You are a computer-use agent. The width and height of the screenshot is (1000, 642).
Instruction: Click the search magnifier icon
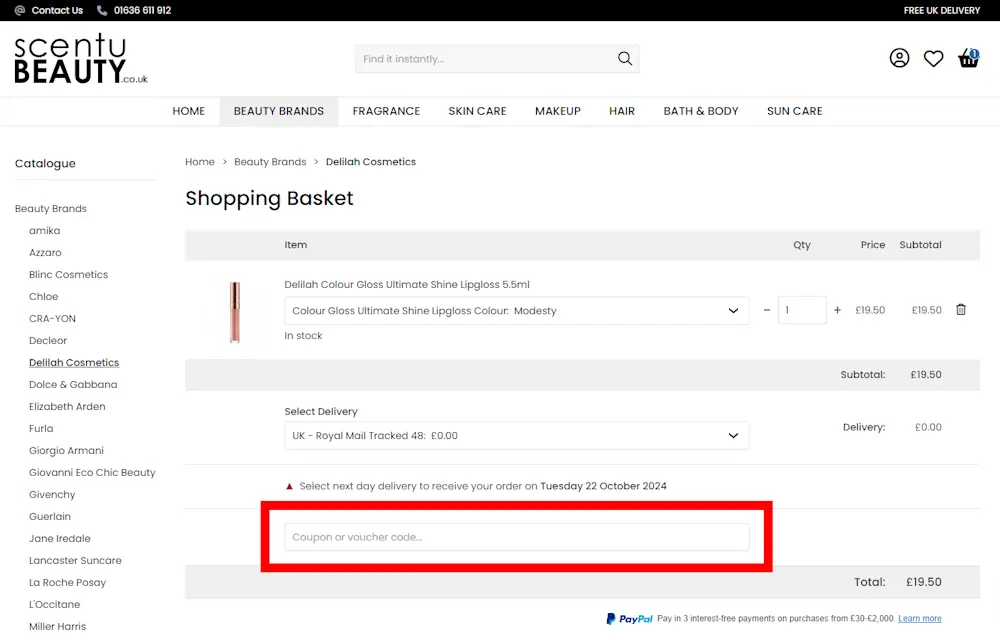[625, 59]
